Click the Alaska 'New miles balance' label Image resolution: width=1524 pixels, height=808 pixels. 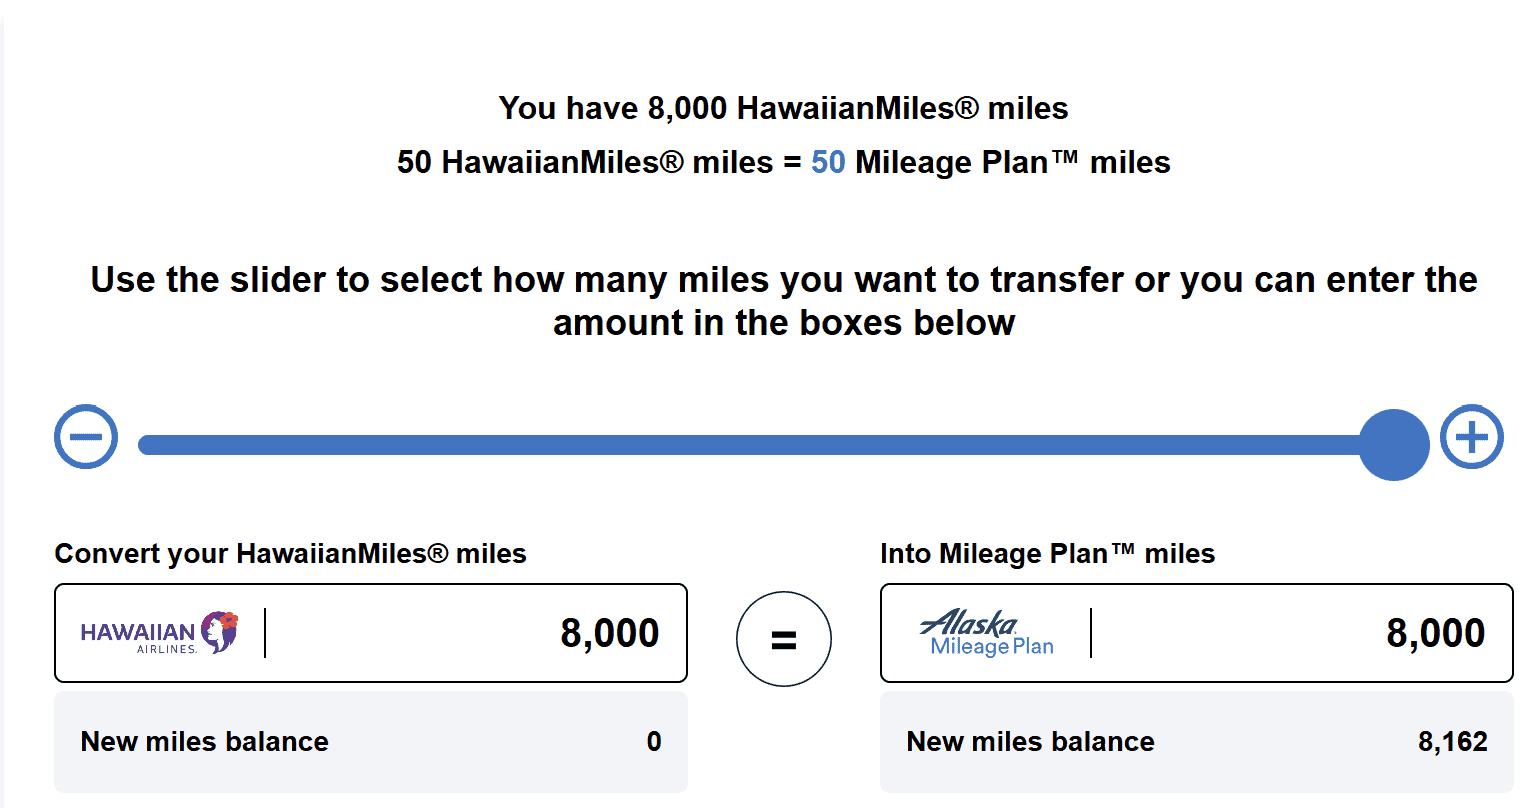(x=1030, y=742)
